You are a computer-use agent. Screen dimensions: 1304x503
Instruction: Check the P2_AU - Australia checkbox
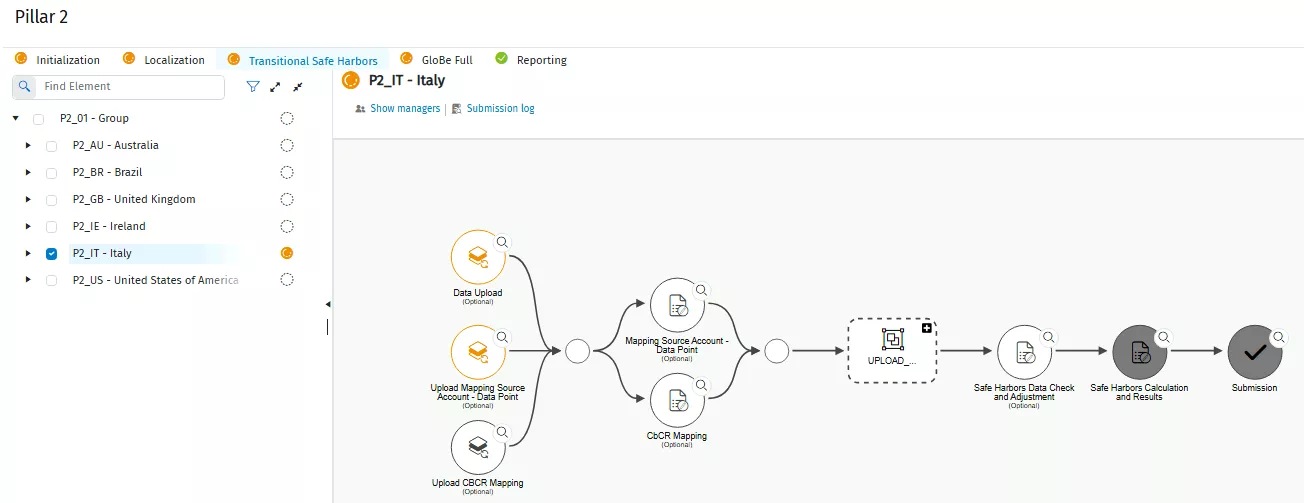(51, 146)
